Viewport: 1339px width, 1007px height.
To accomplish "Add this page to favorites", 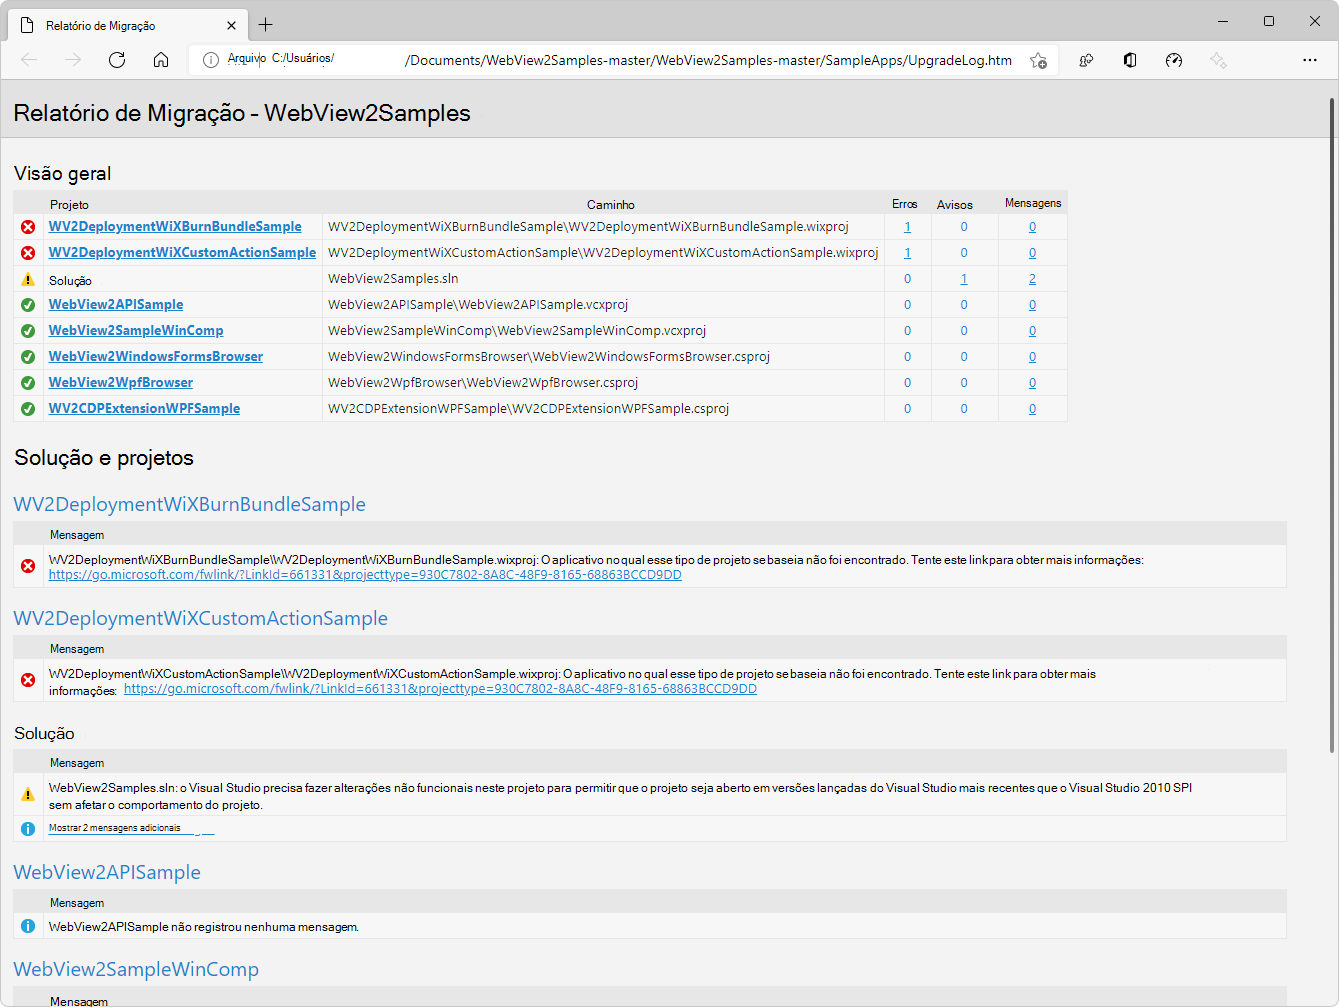I will coord(1038,60).
